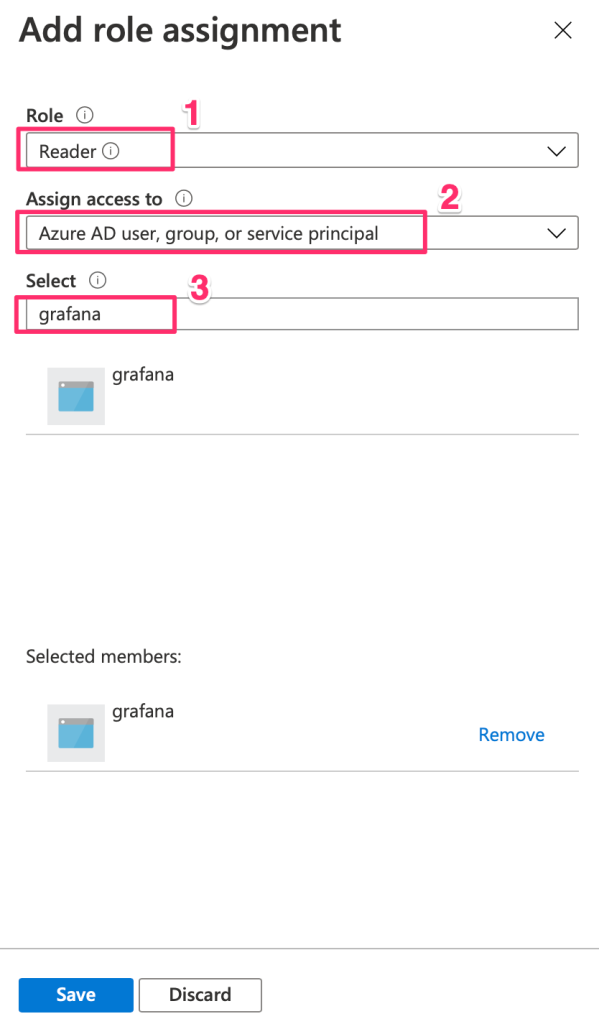Click the info icon beside Select label
This screenshot has height=1024, width=599.
[97, 280]
